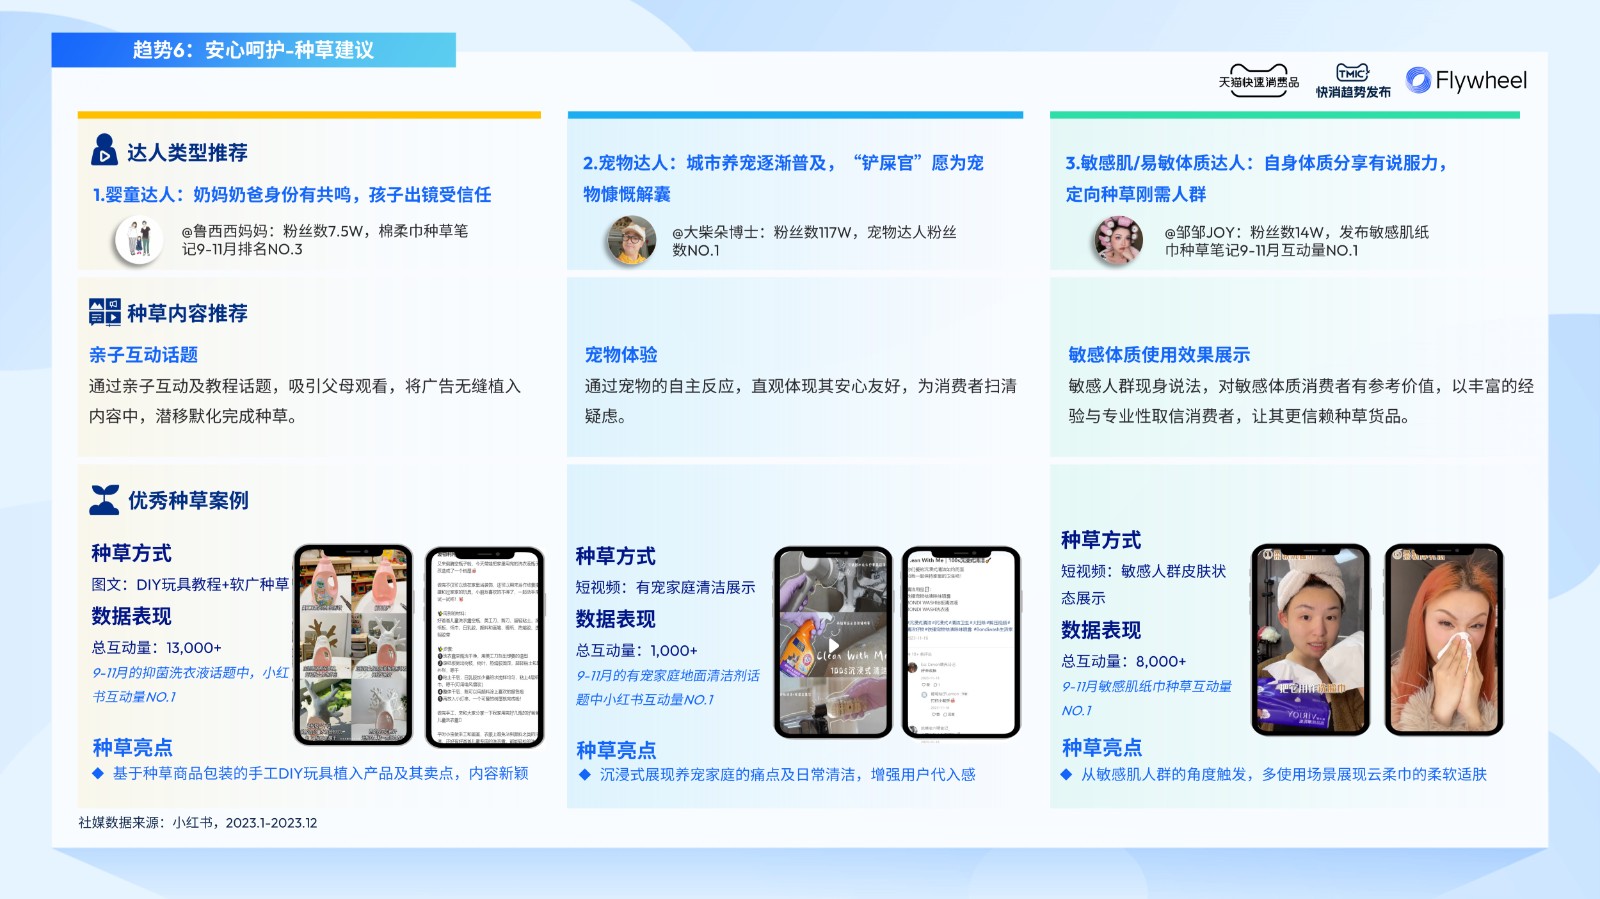Image resolution: width=1600 pixels, height=899 pixels.
Task: Open the red-haired woman tissue phone screenshot
Action: (x=1444, y=640)
